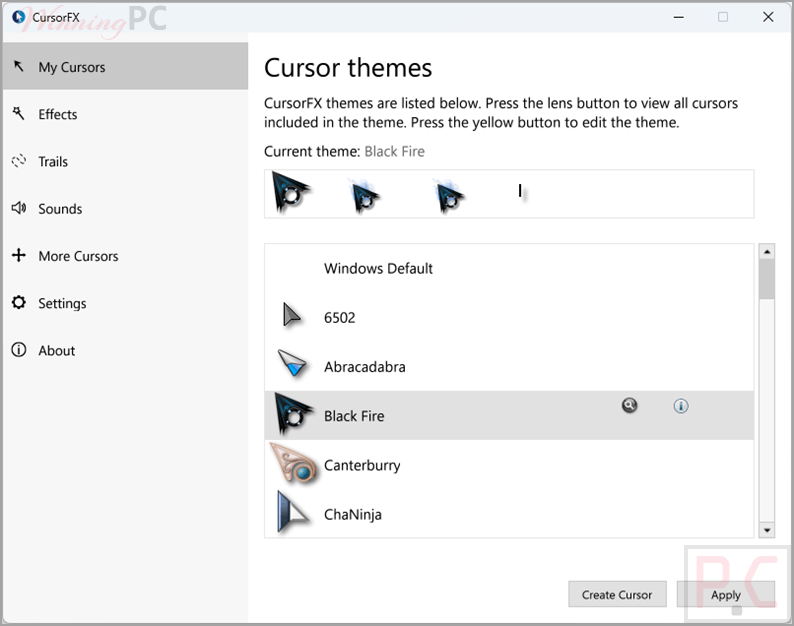
Task: Click the plus icon beside More Cursors
Action: [19, 255]
